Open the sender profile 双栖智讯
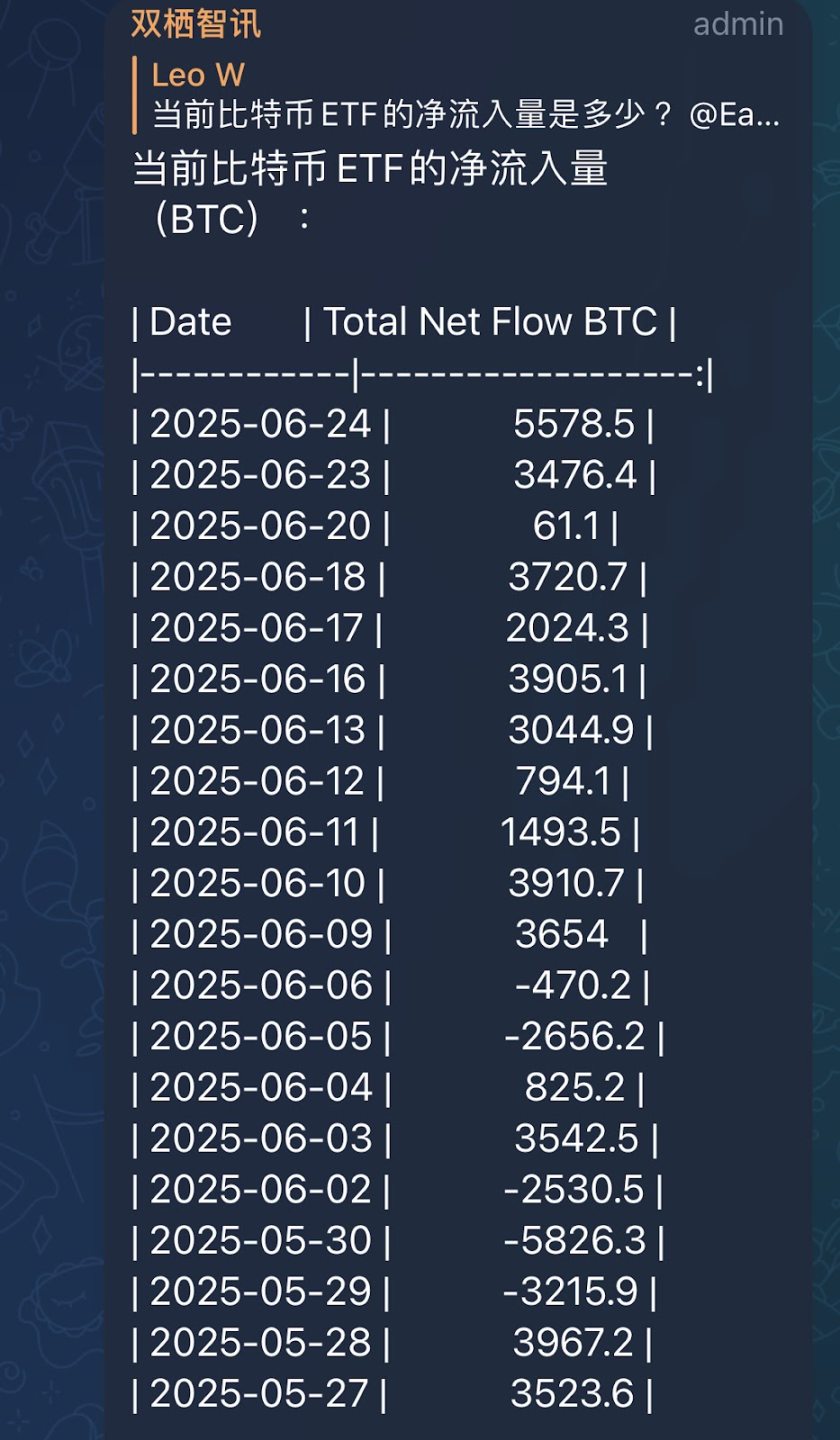The width and height of the screenshot is (840, 1440). [196, 23]
